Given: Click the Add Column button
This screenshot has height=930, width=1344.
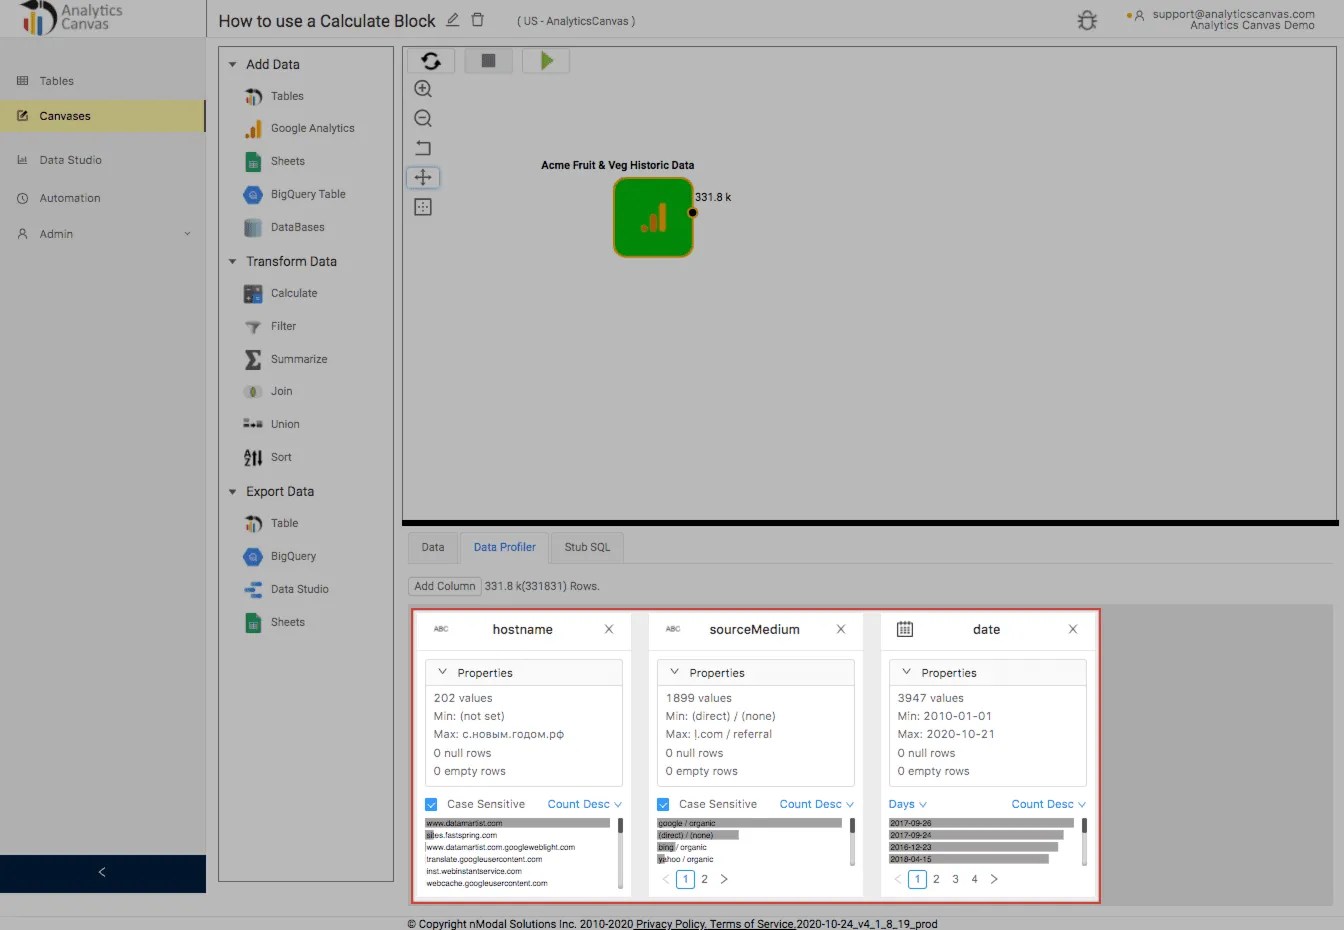Looking at the screenshot, I should point(445,586).
